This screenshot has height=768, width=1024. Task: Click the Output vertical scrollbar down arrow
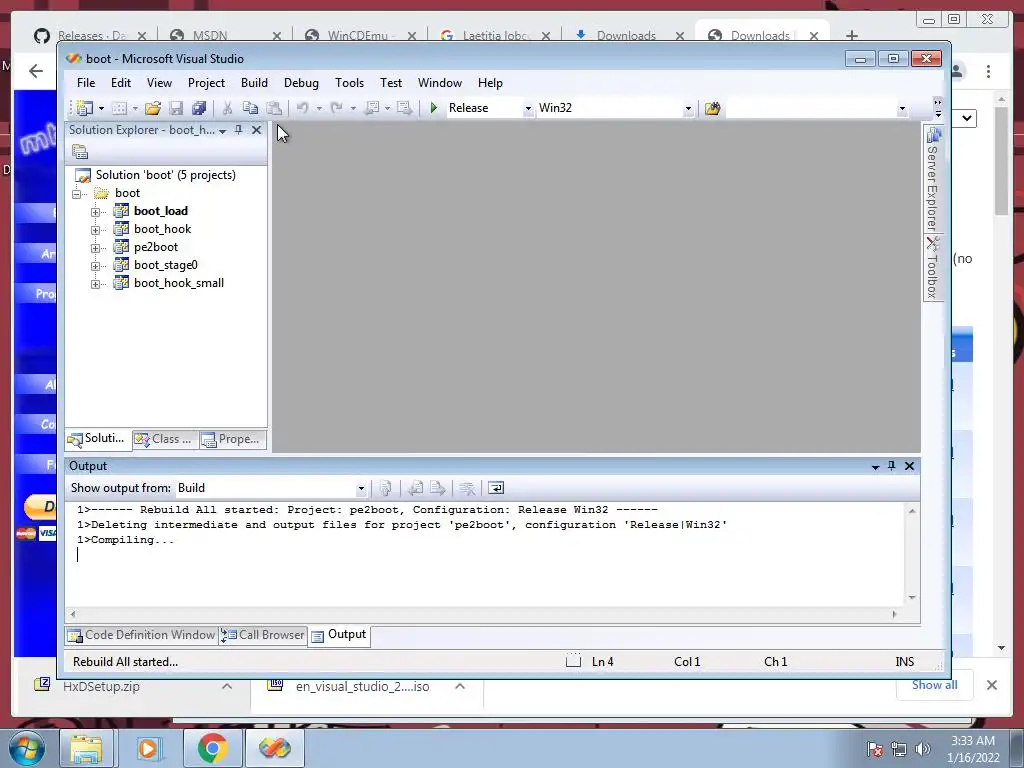912,598
